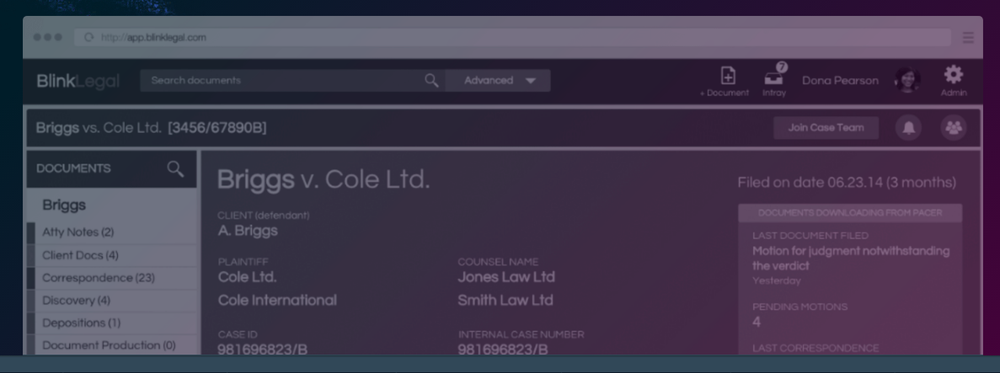Screen dimensions: 1000x373
Task: Open the case team members icon
Action: pyautogui.click(x=953, y=128)
